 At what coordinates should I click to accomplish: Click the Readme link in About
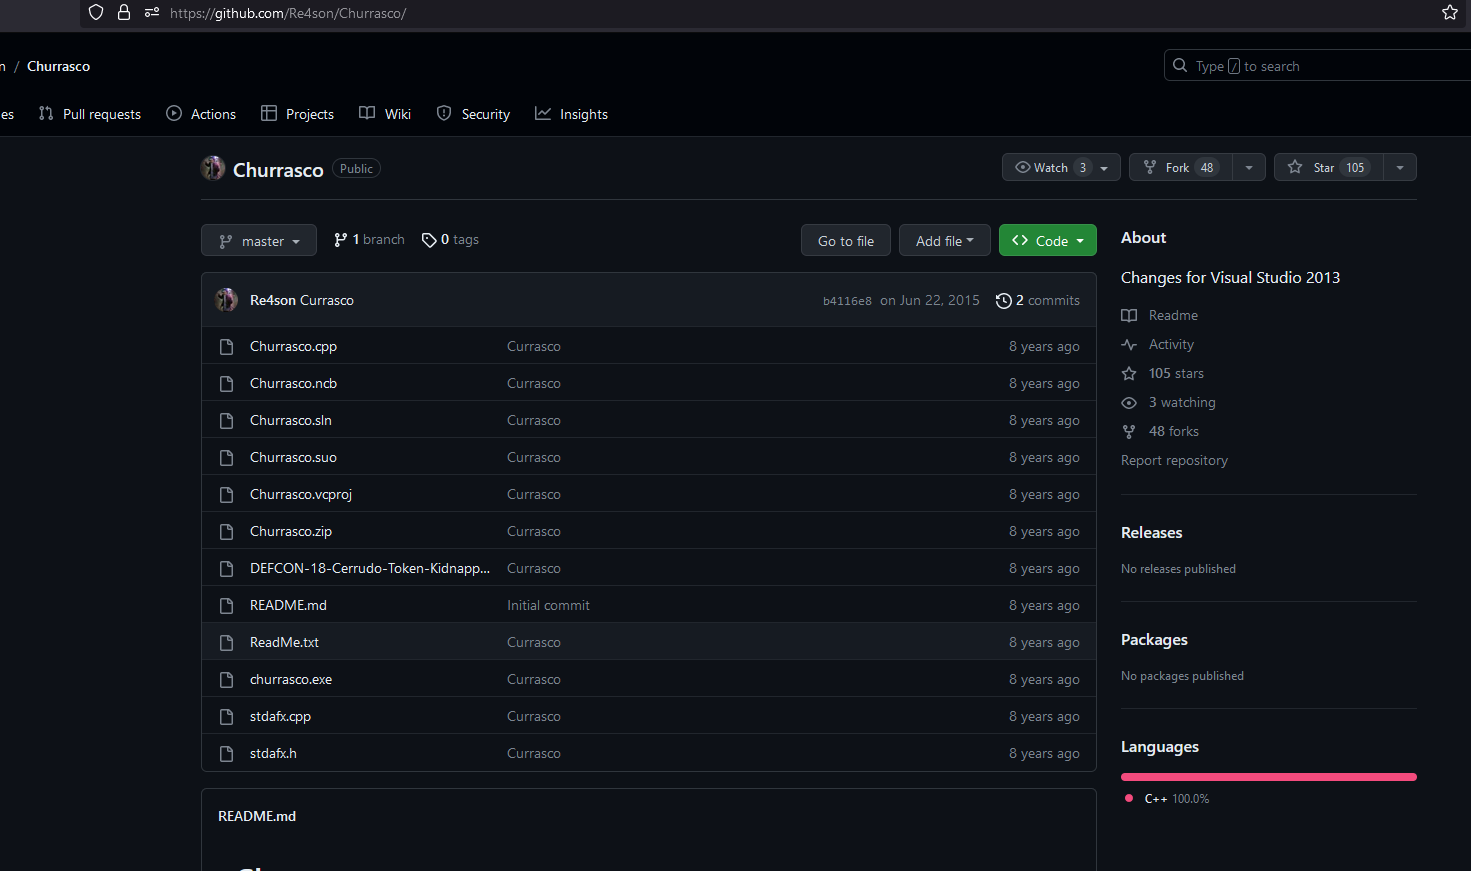(1173, 316)
